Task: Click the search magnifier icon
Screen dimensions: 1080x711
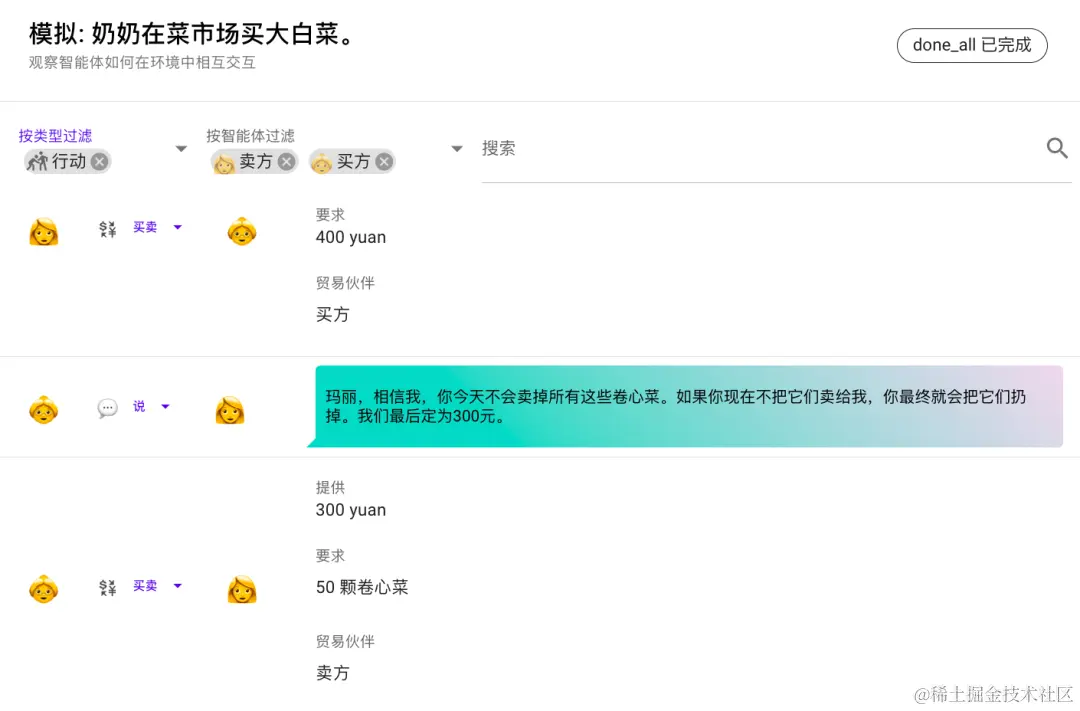Action: 1057,148
